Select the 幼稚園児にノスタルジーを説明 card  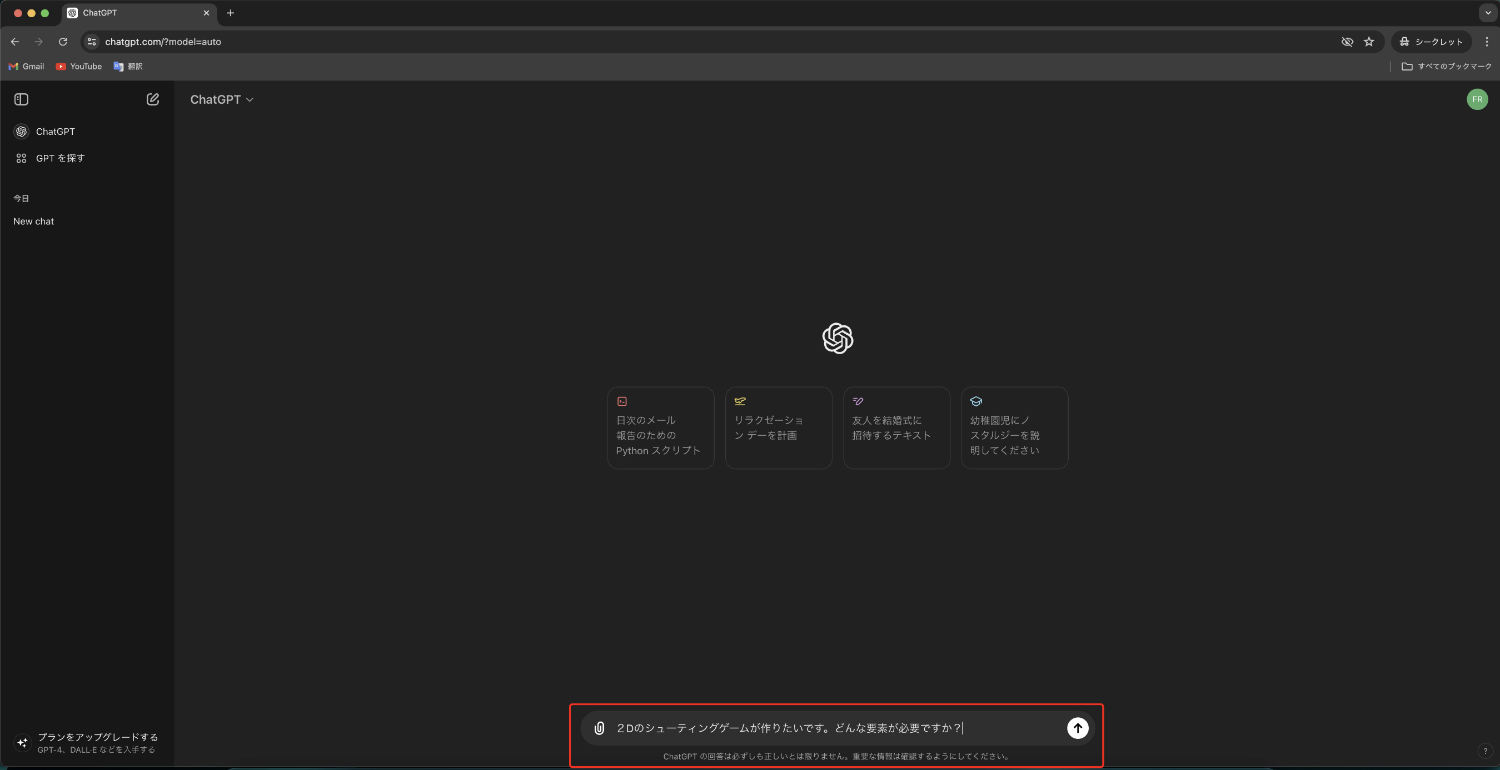point(1015,428)
